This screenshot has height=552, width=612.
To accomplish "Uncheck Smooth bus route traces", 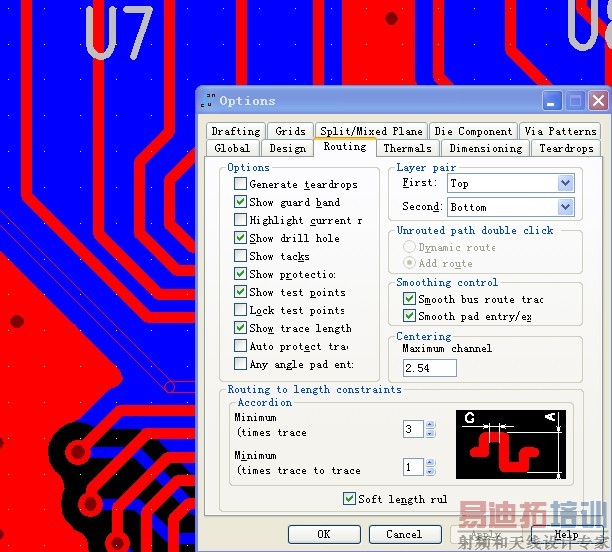I will click(409, 299).
